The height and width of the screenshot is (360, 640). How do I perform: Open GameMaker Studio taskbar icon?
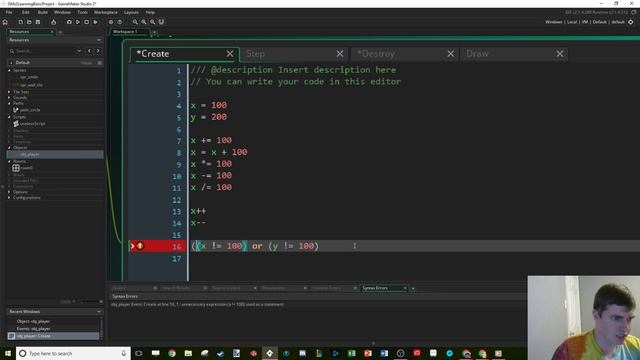point(269,353)
